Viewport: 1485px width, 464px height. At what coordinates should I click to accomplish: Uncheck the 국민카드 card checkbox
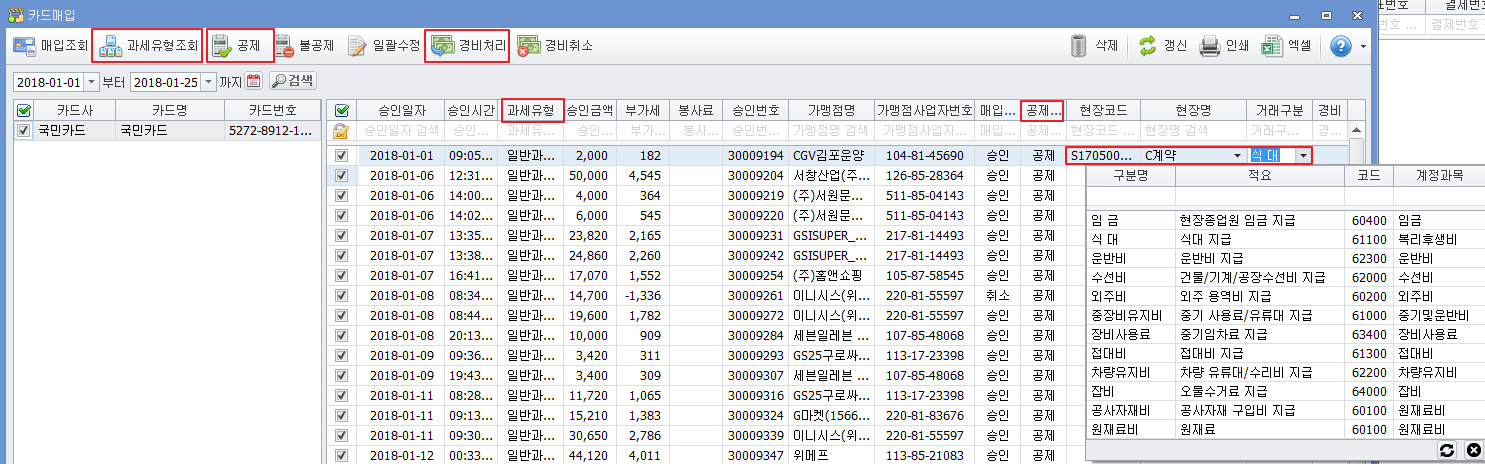coord(24,130)
